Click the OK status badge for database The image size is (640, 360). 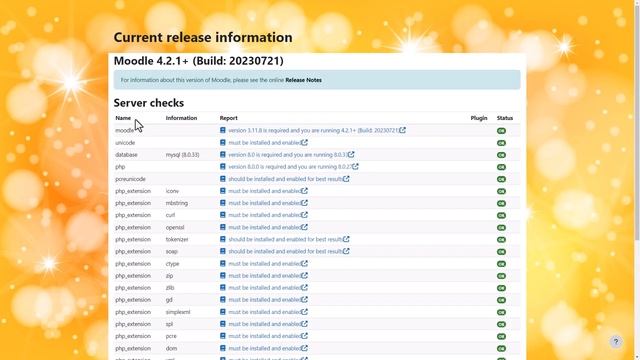click(x=501, y=155)
